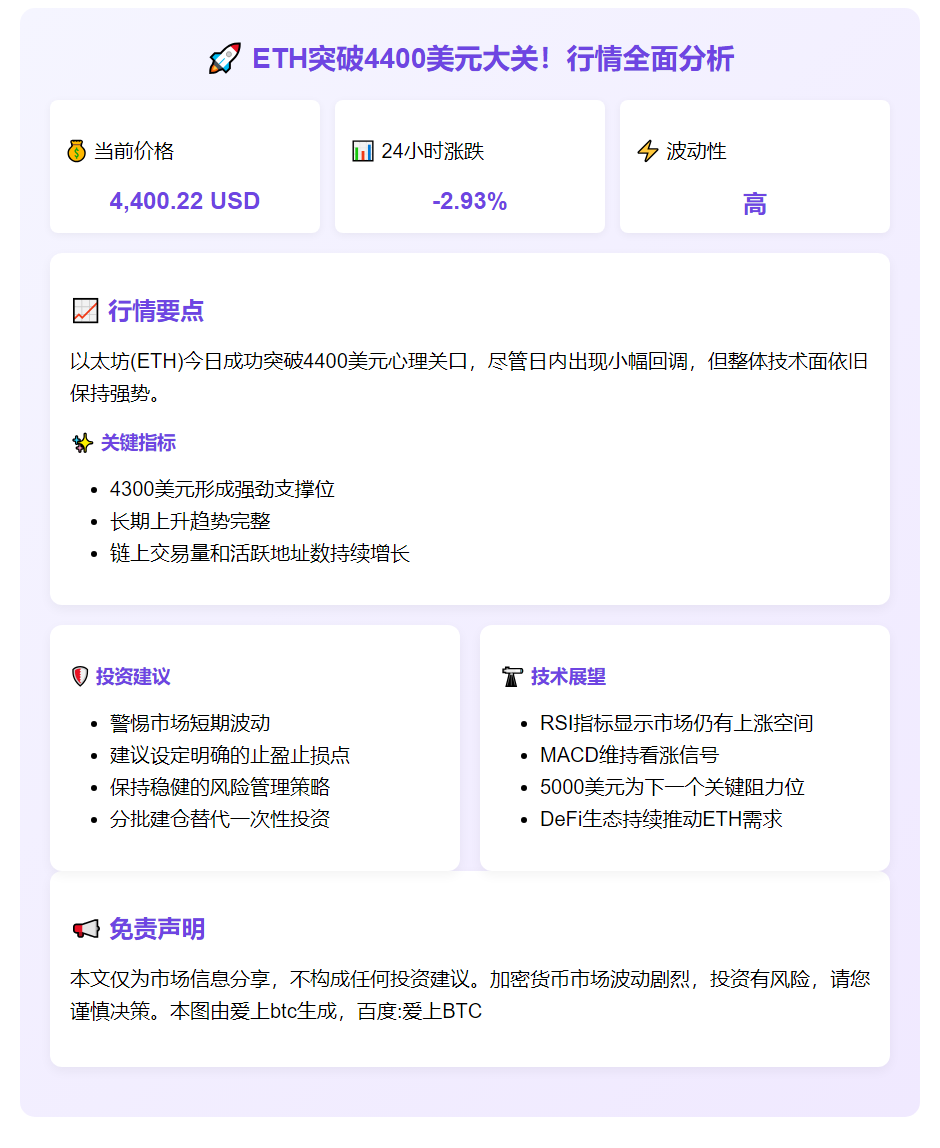The width and height of the screenshot is (940, 1148).
Task: Click the 当前价格 card
Action: (x=185, y=166)
